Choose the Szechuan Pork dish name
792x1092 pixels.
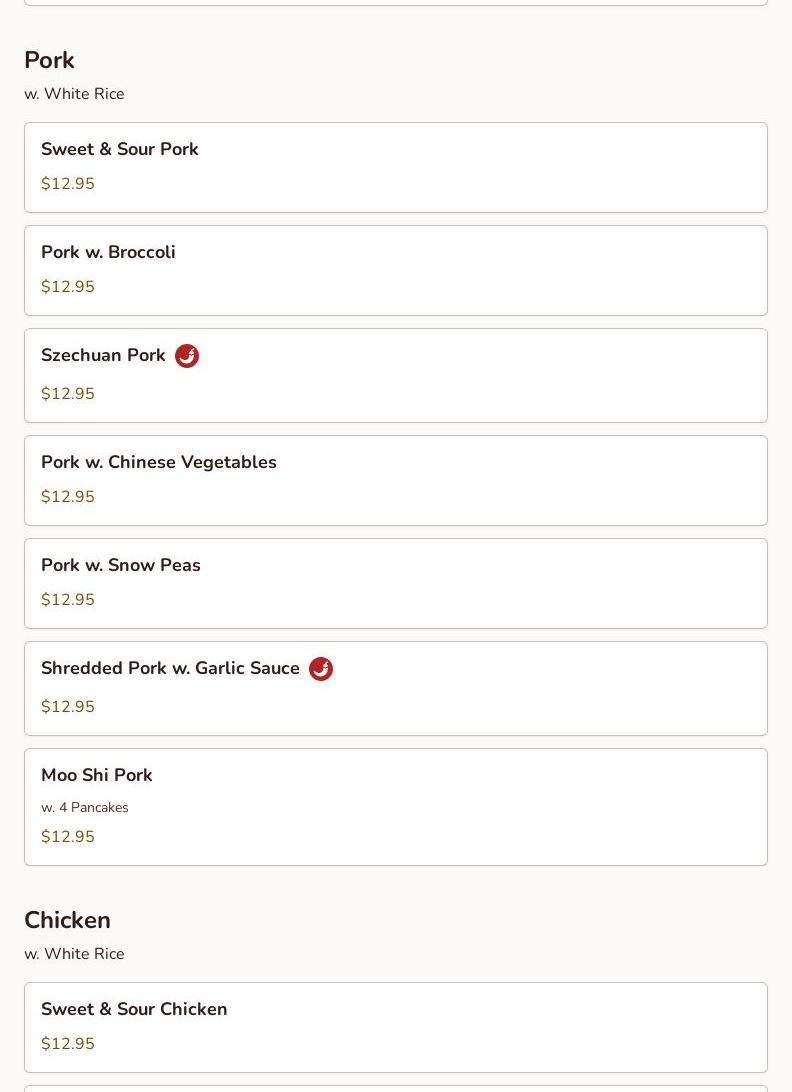click(x=103, y=355)
